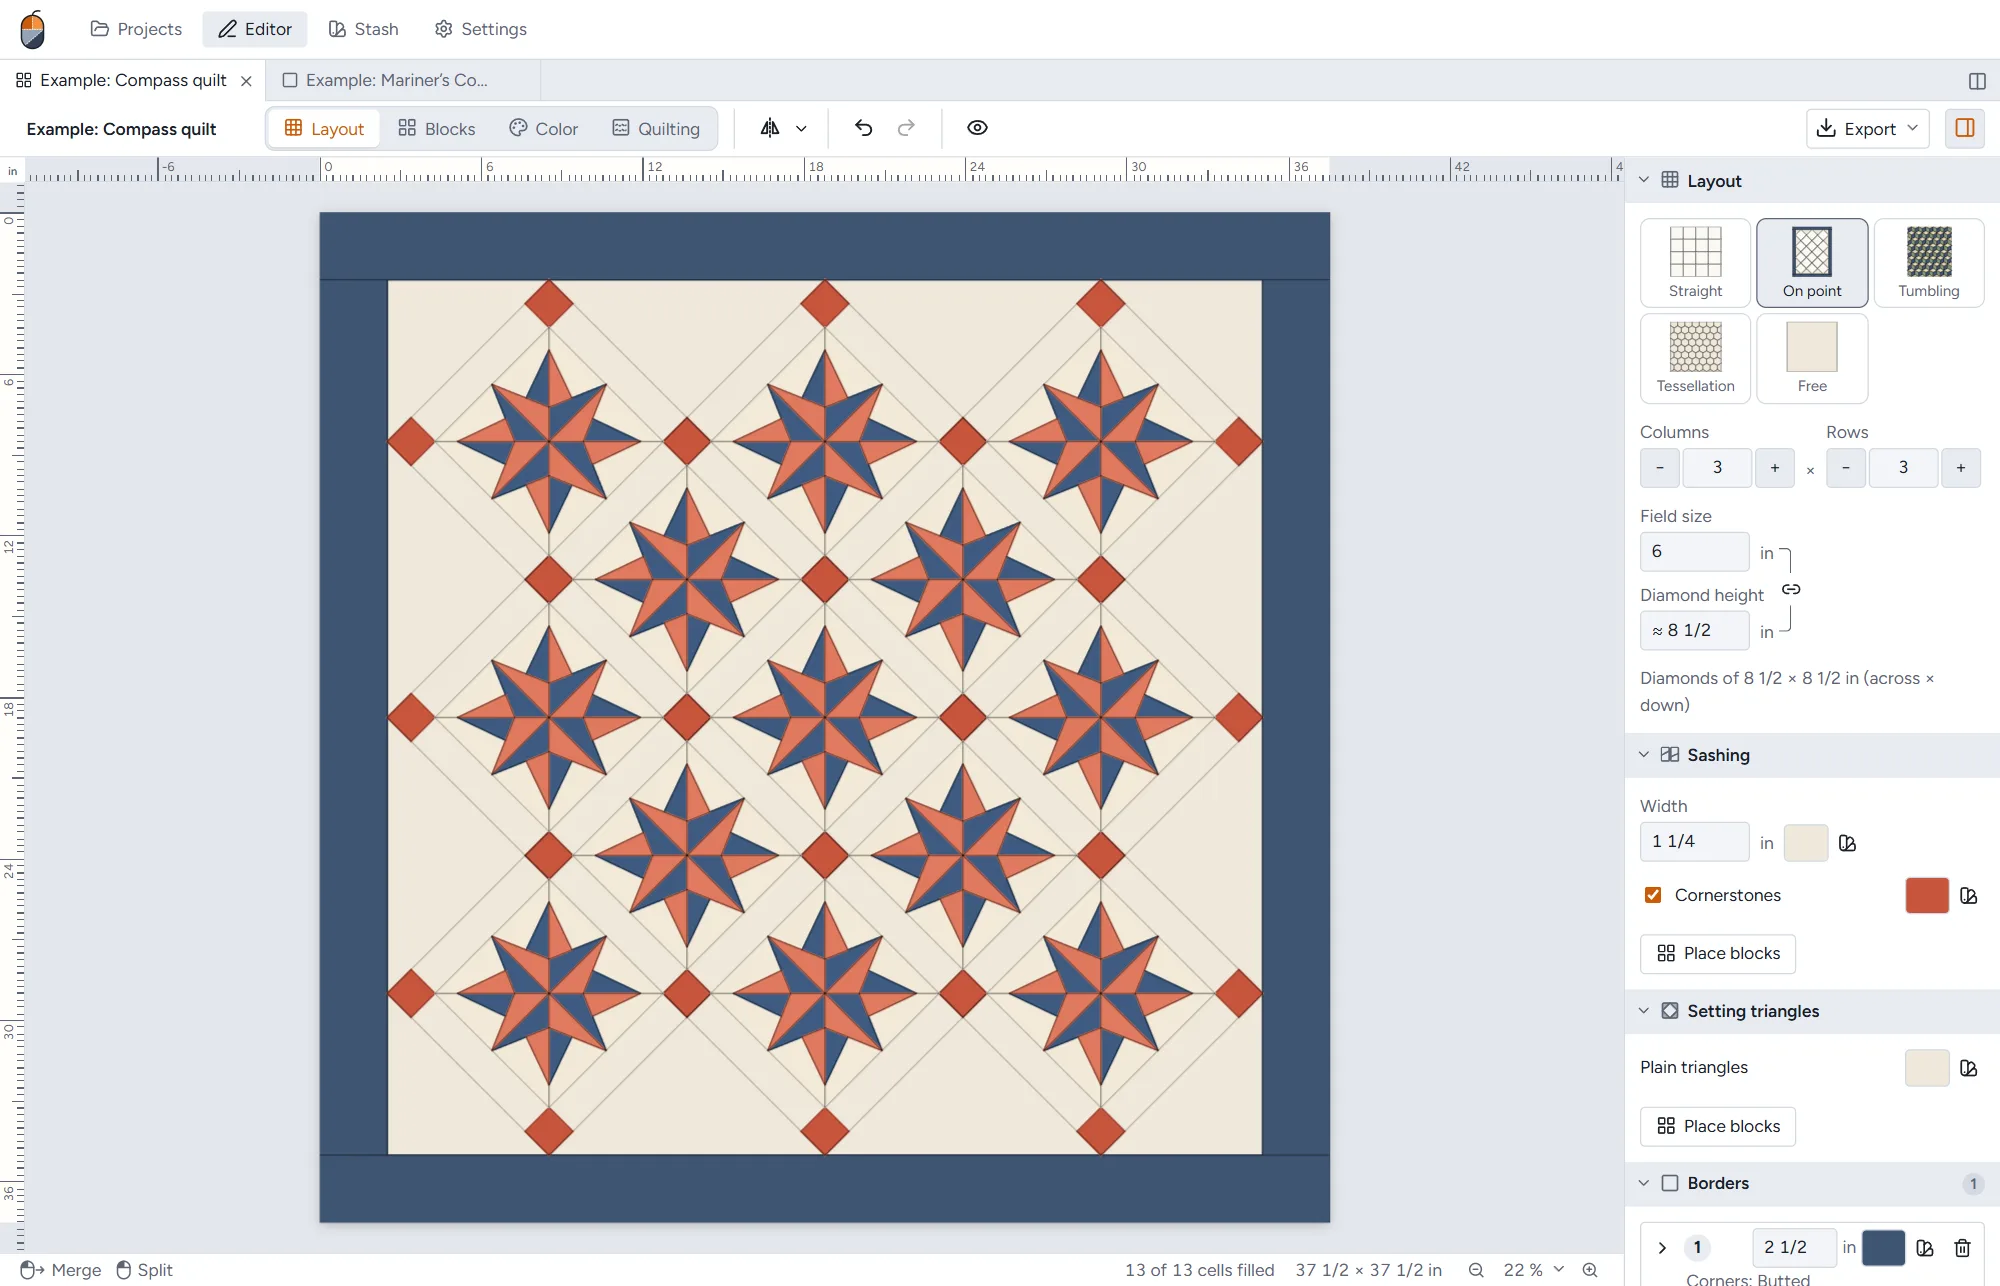Switch to the Blocks tab
The height and width of the screenshot is (1286, 2000).
pos(437,128)
